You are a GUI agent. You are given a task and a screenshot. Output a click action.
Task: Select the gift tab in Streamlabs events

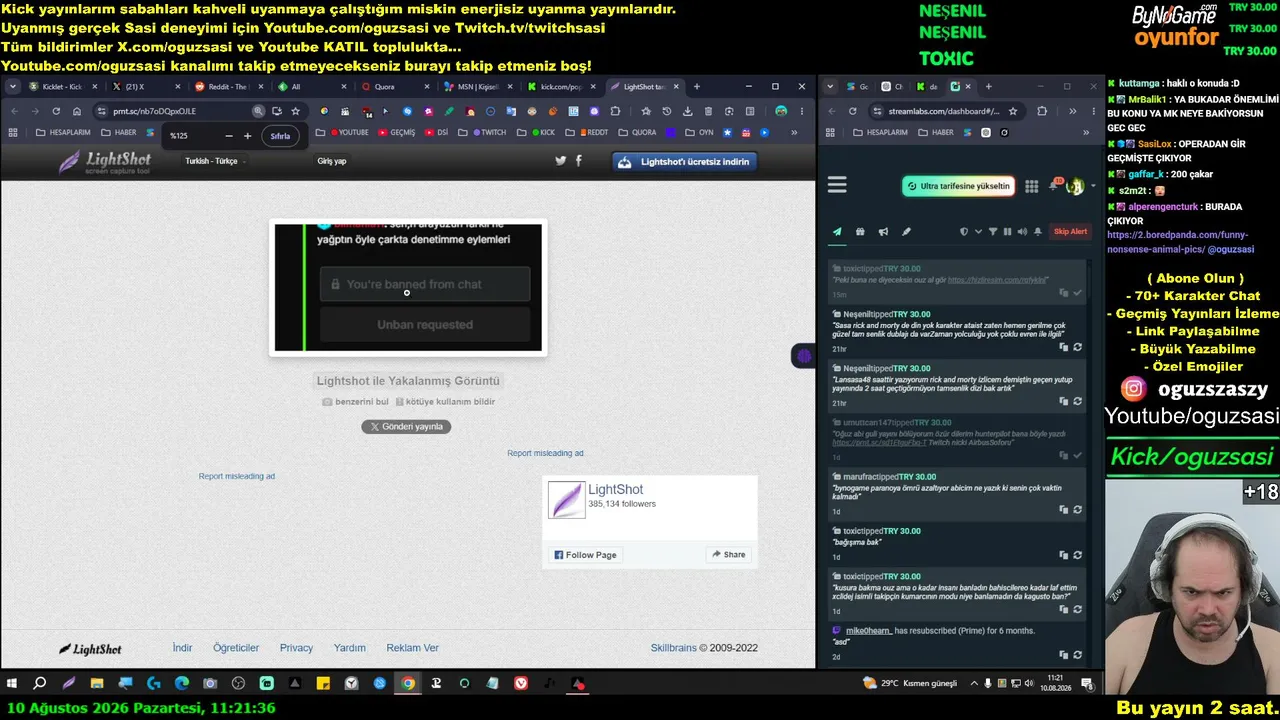(860, 232)
